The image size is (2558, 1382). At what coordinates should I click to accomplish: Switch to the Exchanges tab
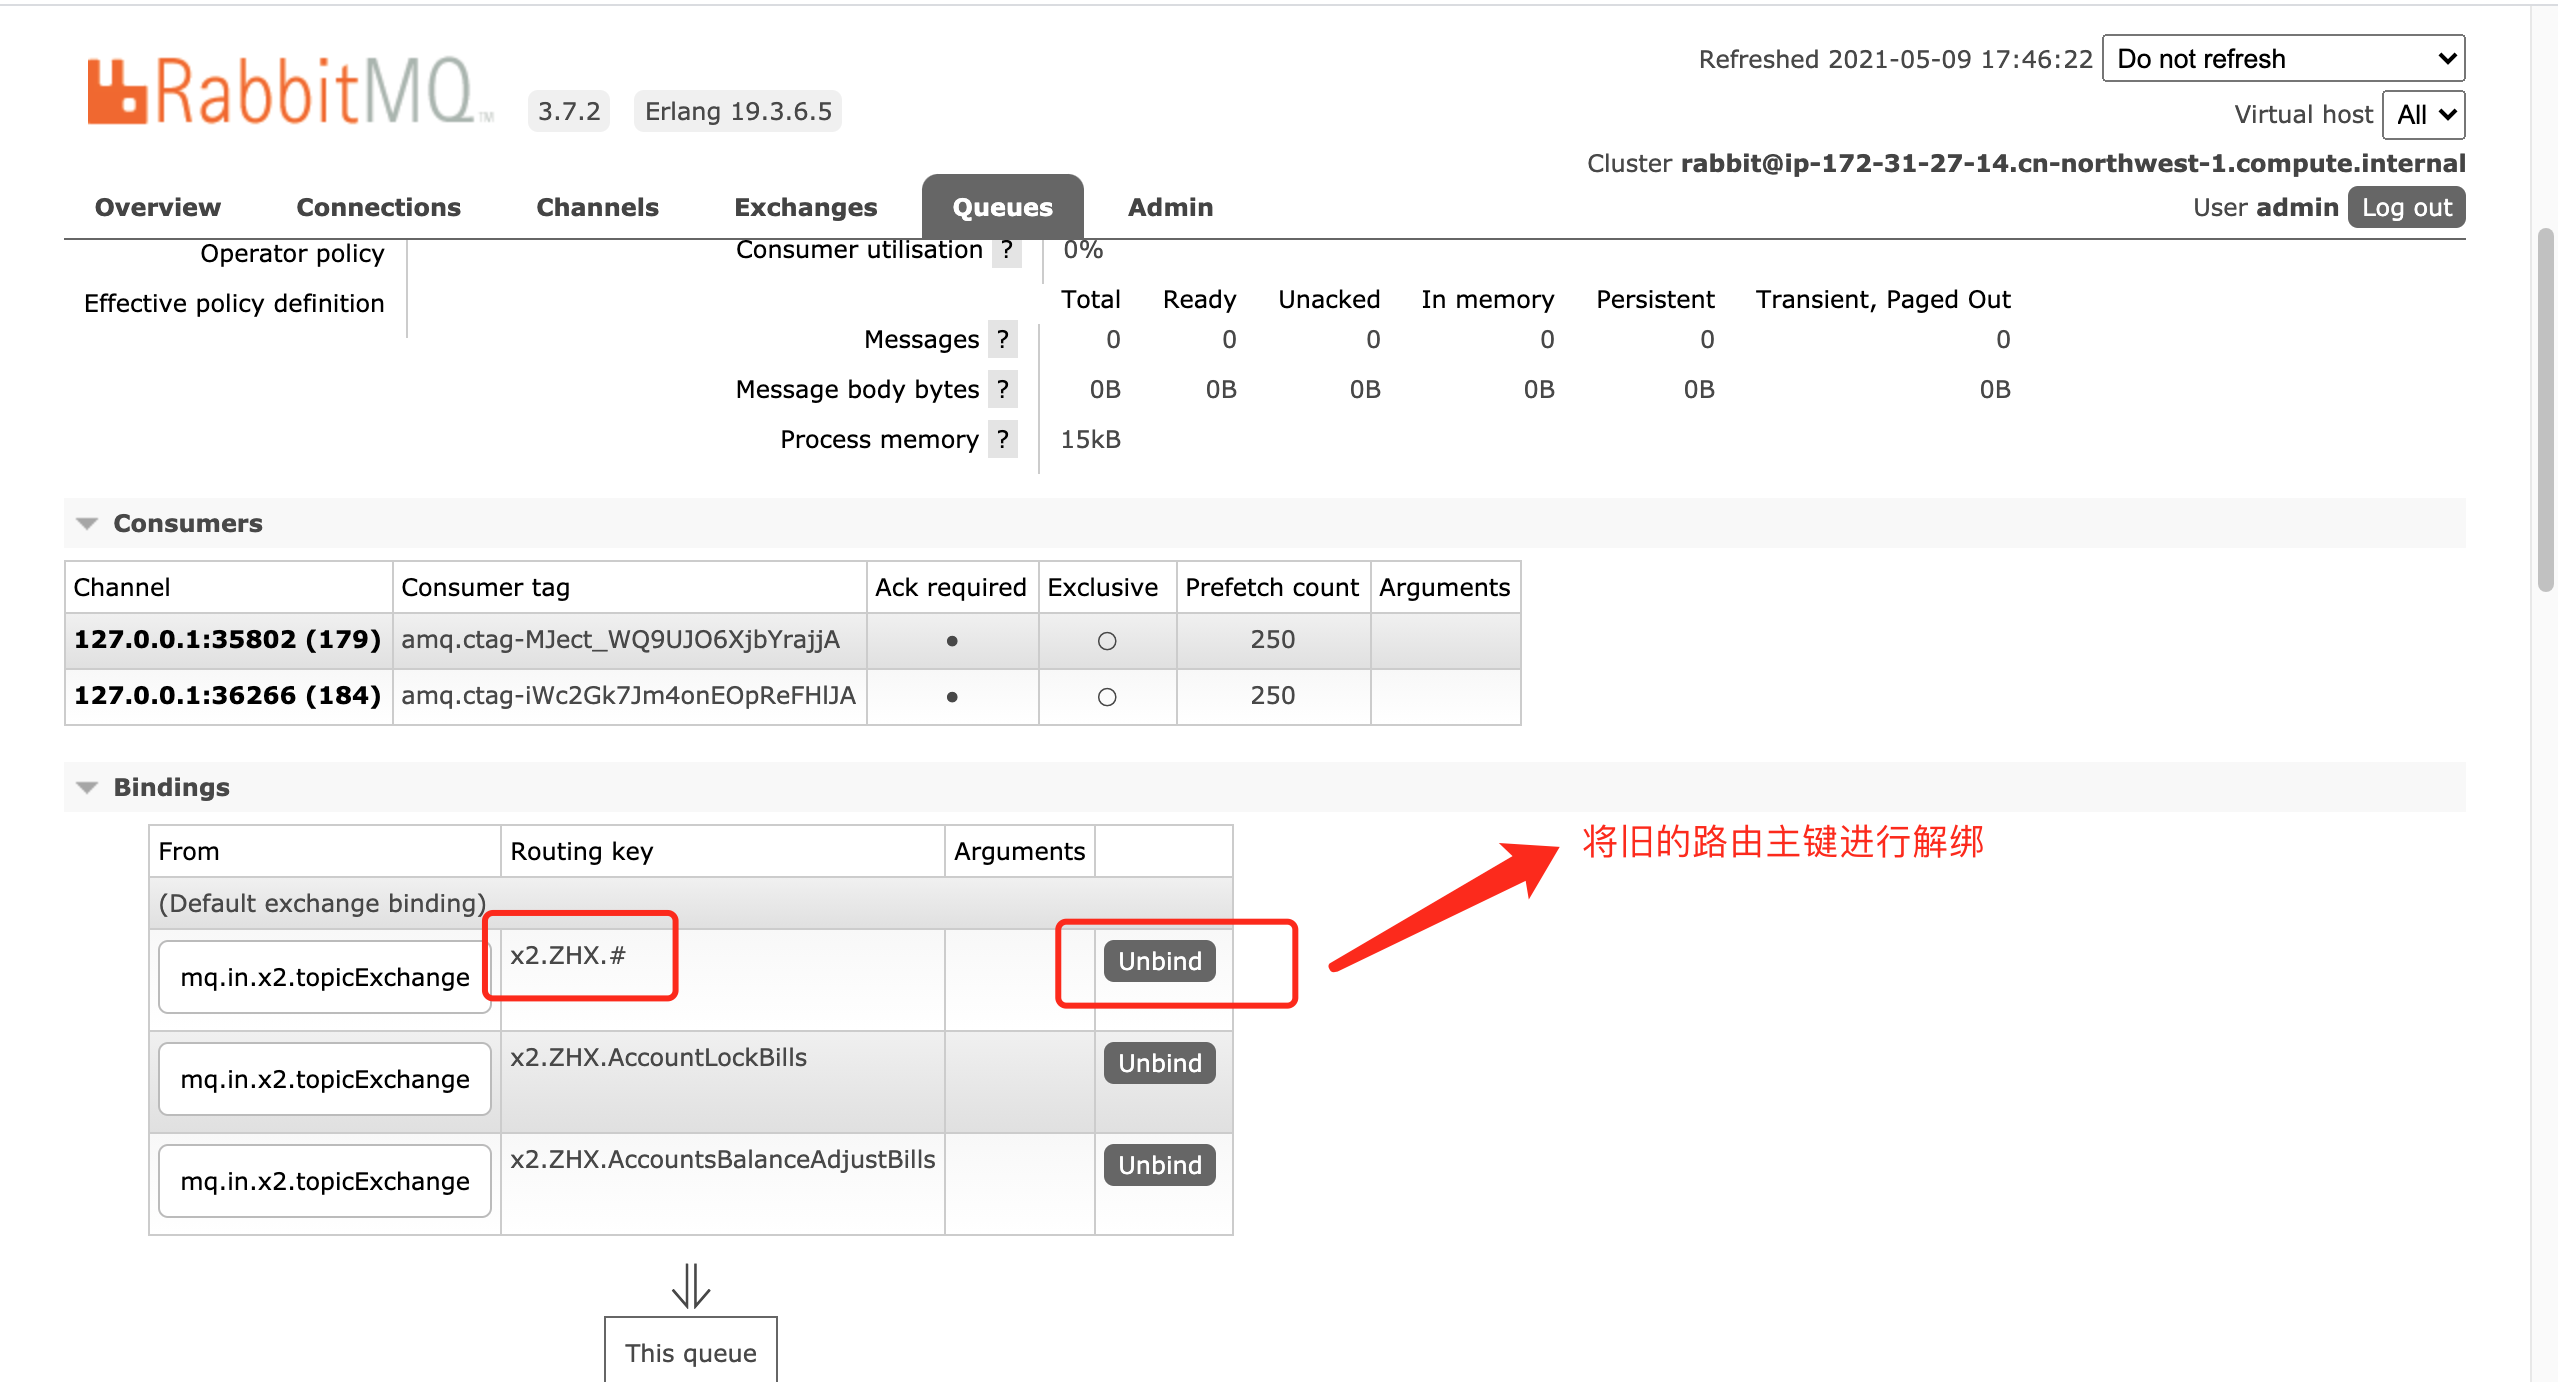point(806,207)
